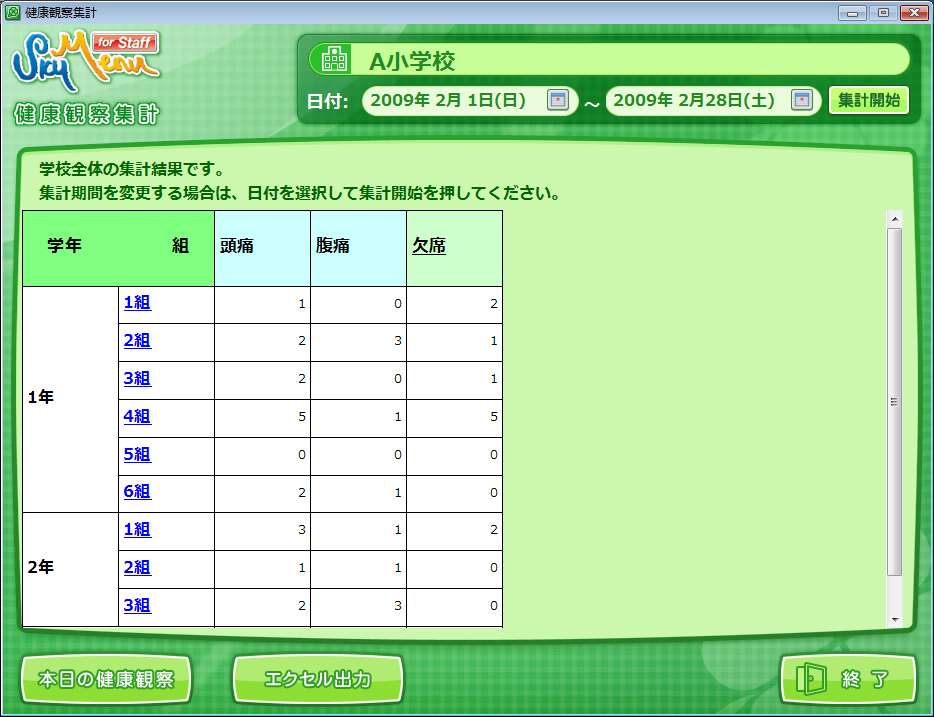
Task: Select the start date field 2009年2月1日
Action: pos(469,100)
